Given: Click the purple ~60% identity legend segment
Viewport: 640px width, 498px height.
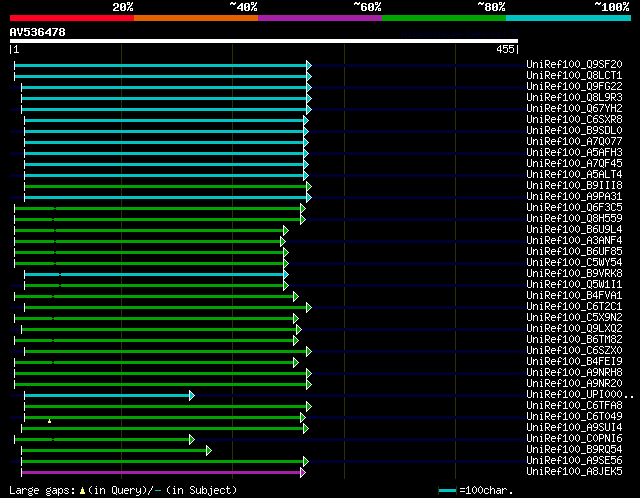Looking at the screenshot, I should 320,18.
